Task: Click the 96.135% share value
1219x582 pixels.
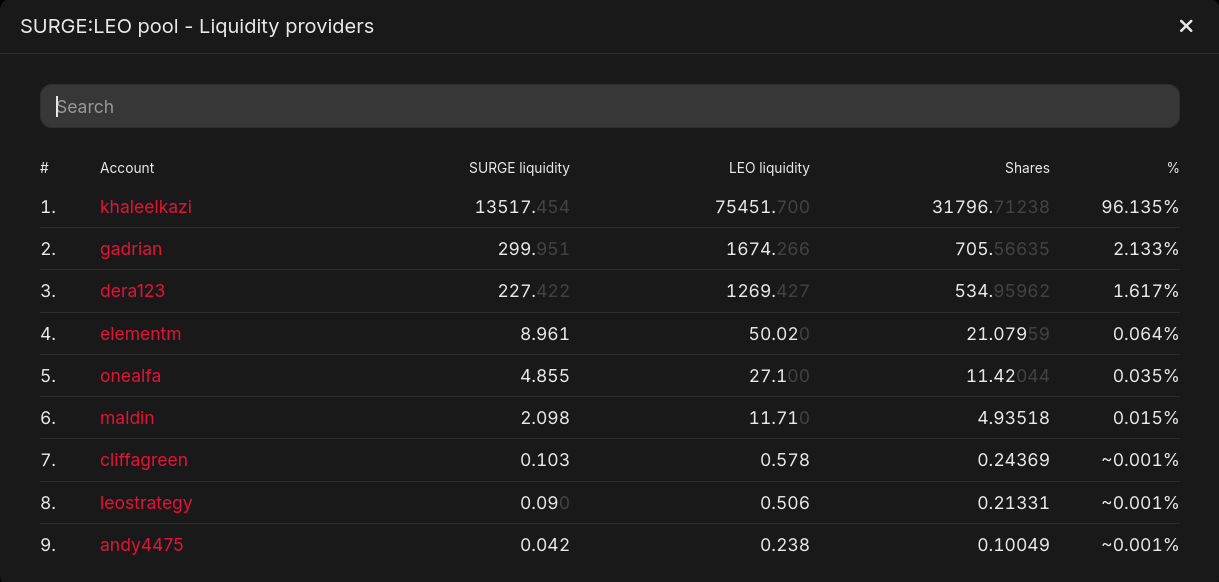Action: coord(1140,207)
